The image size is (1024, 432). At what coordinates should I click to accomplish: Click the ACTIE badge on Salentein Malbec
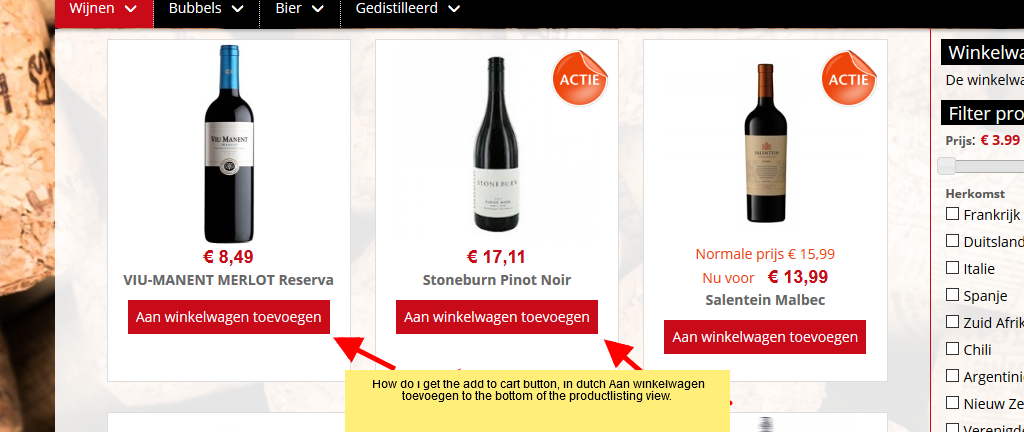tap(849, 77)
